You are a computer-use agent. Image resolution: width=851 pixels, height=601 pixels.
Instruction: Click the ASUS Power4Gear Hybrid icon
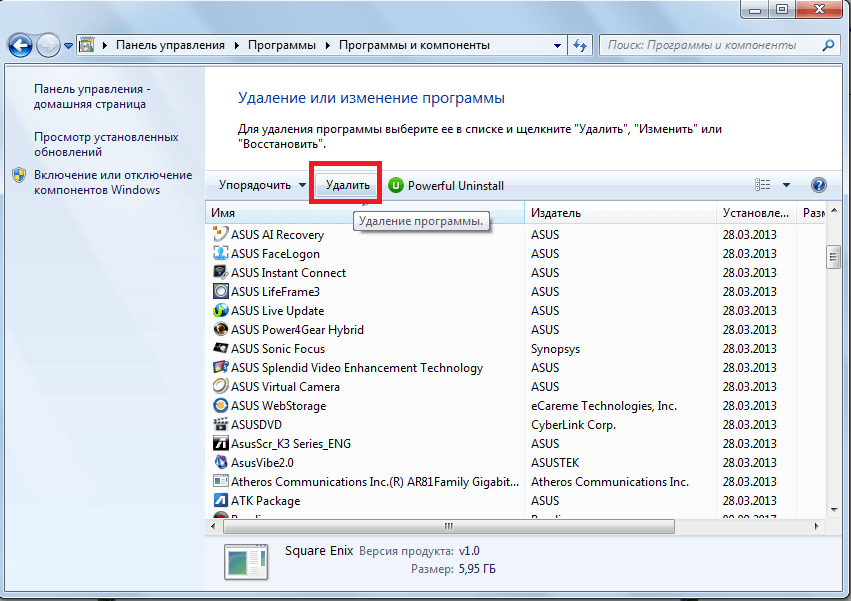pos(220,329)
